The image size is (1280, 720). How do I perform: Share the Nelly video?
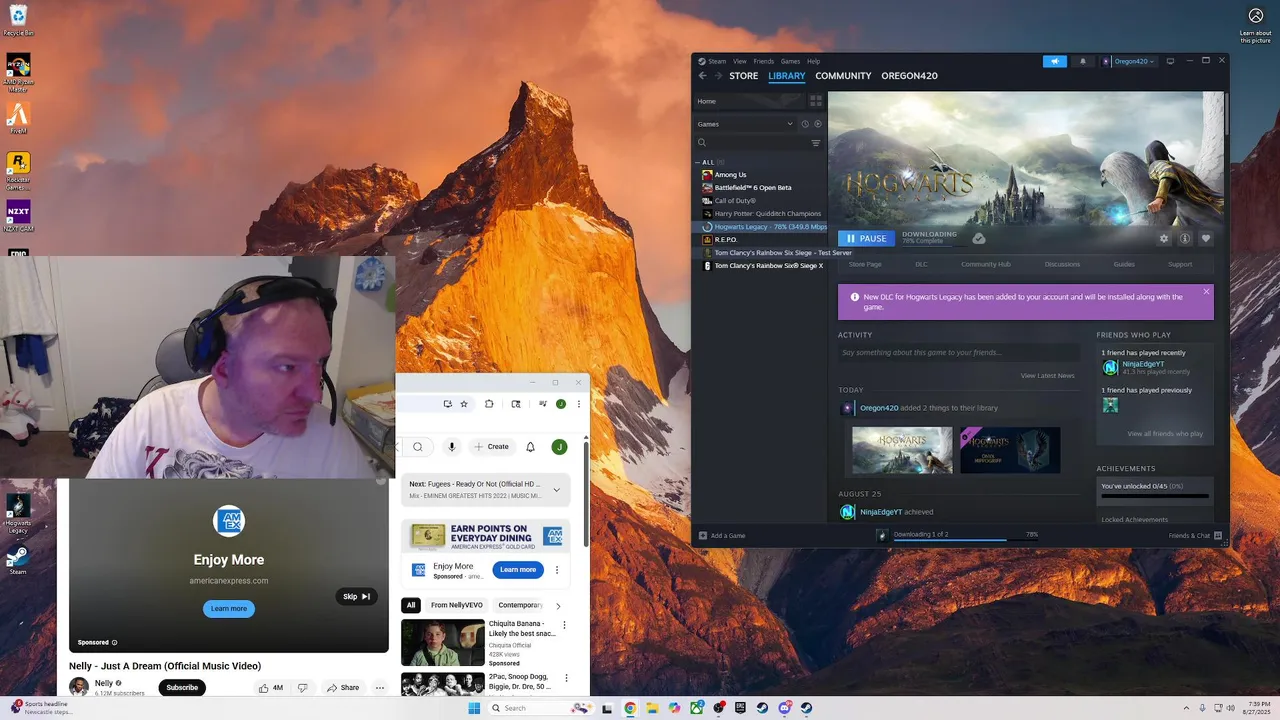(342, 688)
